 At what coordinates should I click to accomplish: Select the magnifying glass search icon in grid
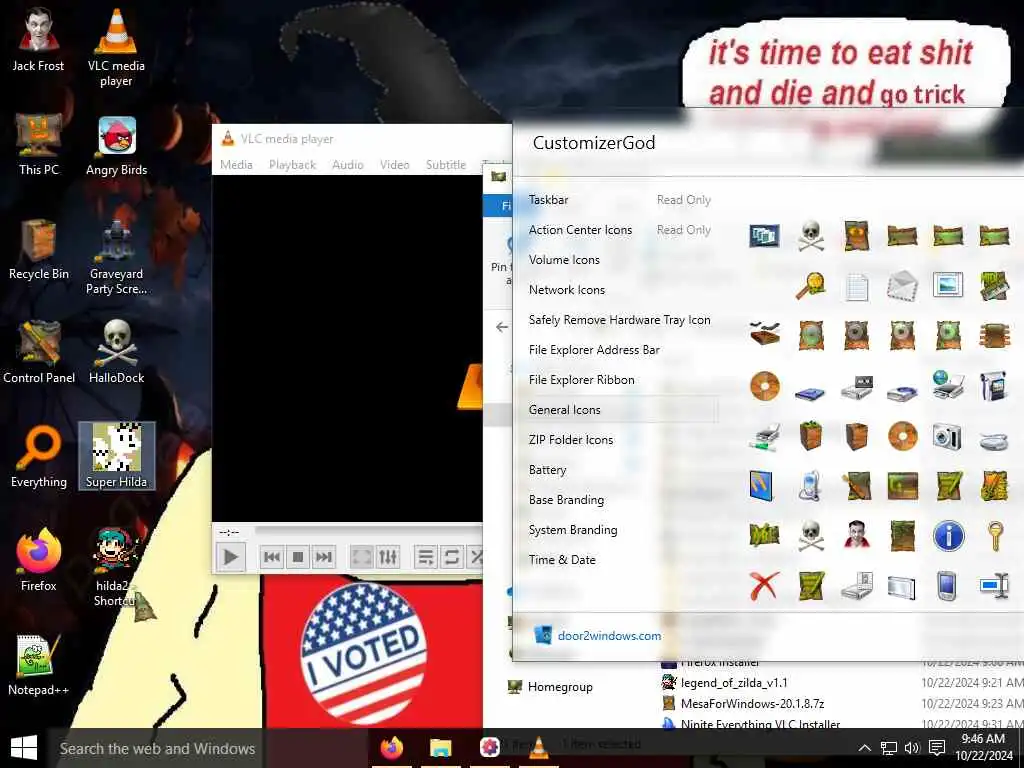pos(810,286)
